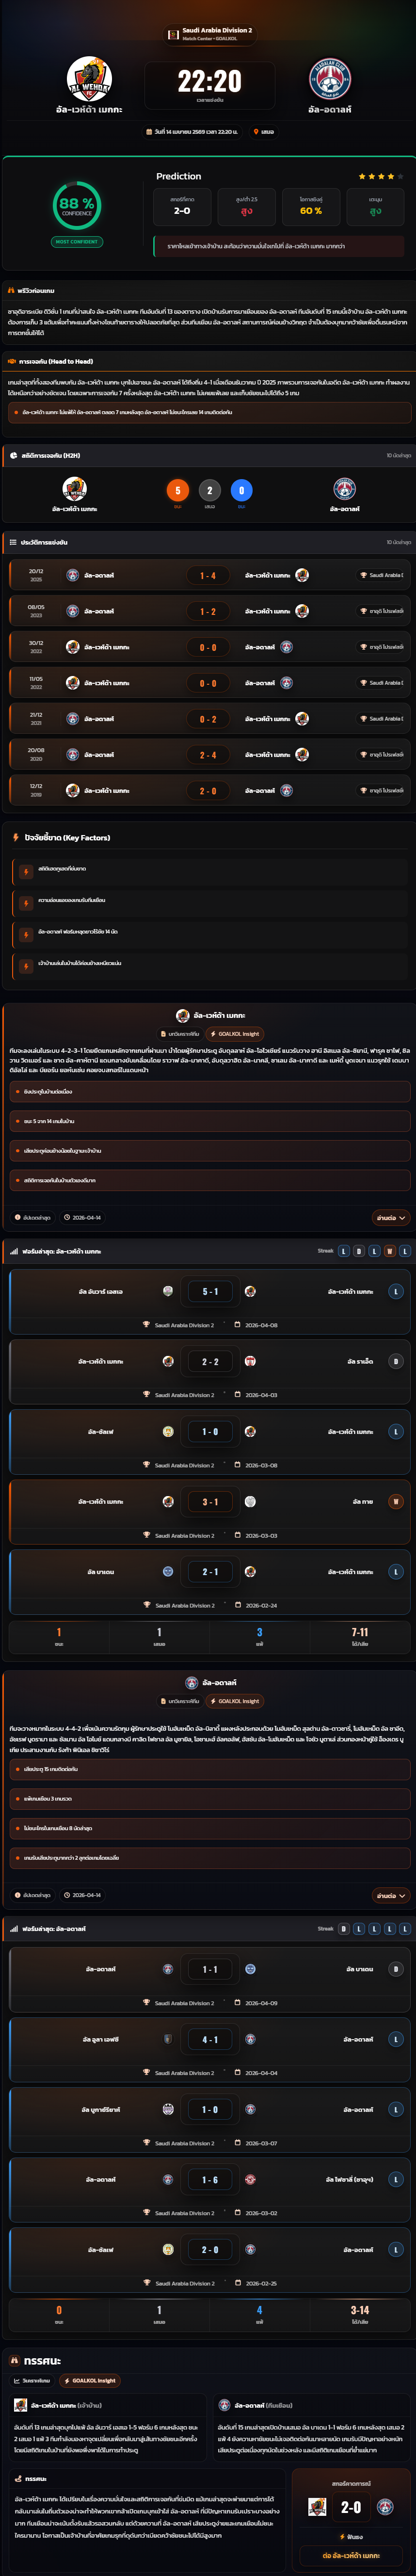Image resolution: width=416 pixels, height=2576 pixels.
Task: Select GOALKOL Insight tab in final analysis section
Action: pyautogui.click(x=90, y=2381)
